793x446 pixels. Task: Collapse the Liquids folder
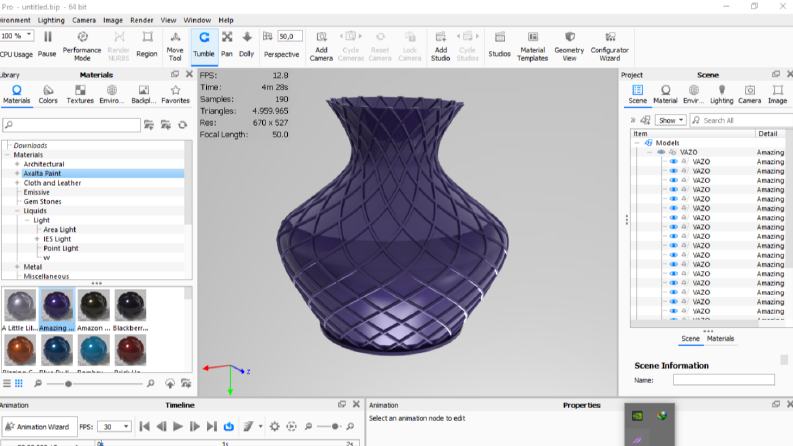pyautogui.click(x=17, y=211)
